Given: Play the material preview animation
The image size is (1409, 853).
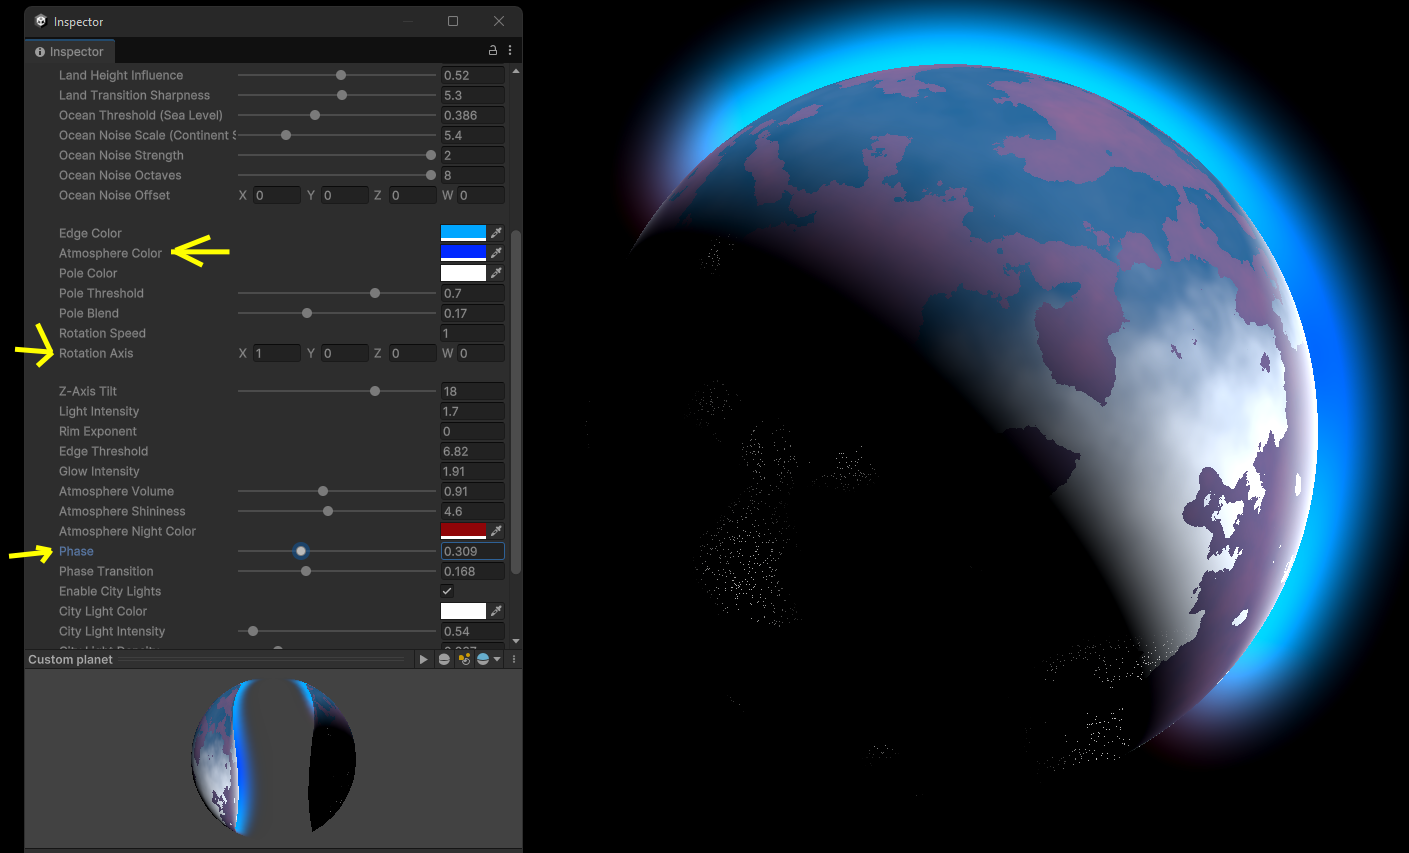Looking at the screenshot, I should pyautogui.click(x=423, y=659).
